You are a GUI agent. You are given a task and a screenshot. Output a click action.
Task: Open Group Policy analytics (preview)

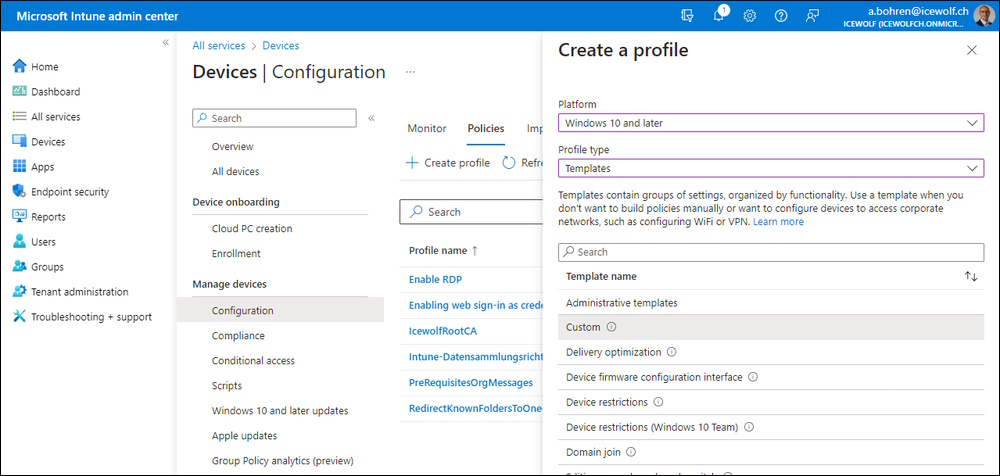283,461
